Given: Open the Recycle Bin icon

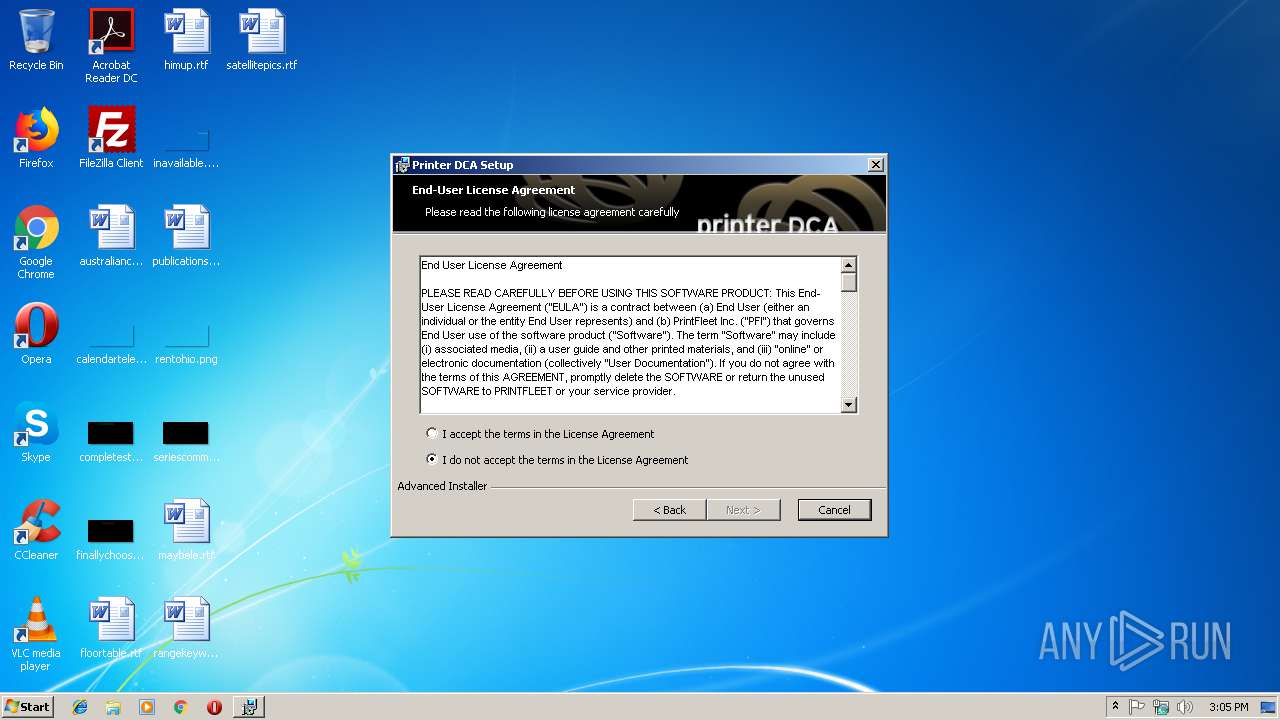Looking at the screenshot, I should point(36,41).
